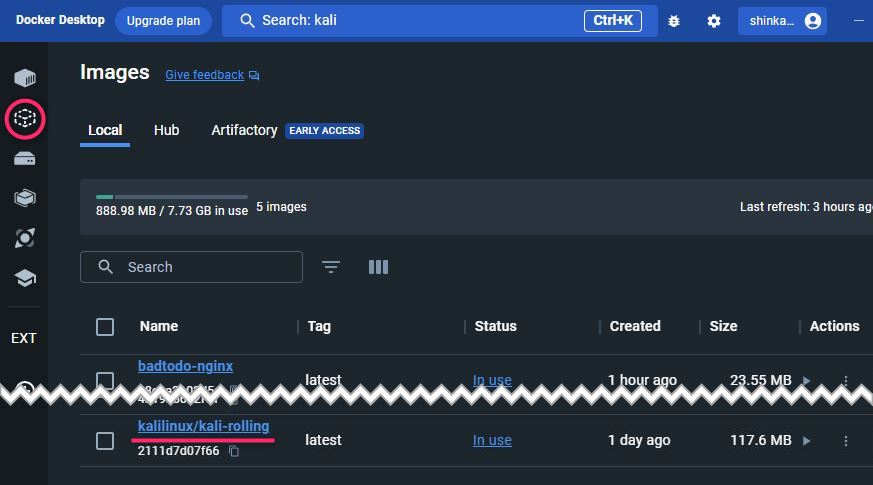Sort by the Tag column header
Screen dimensions: 873x485
(x=319, y=326)
